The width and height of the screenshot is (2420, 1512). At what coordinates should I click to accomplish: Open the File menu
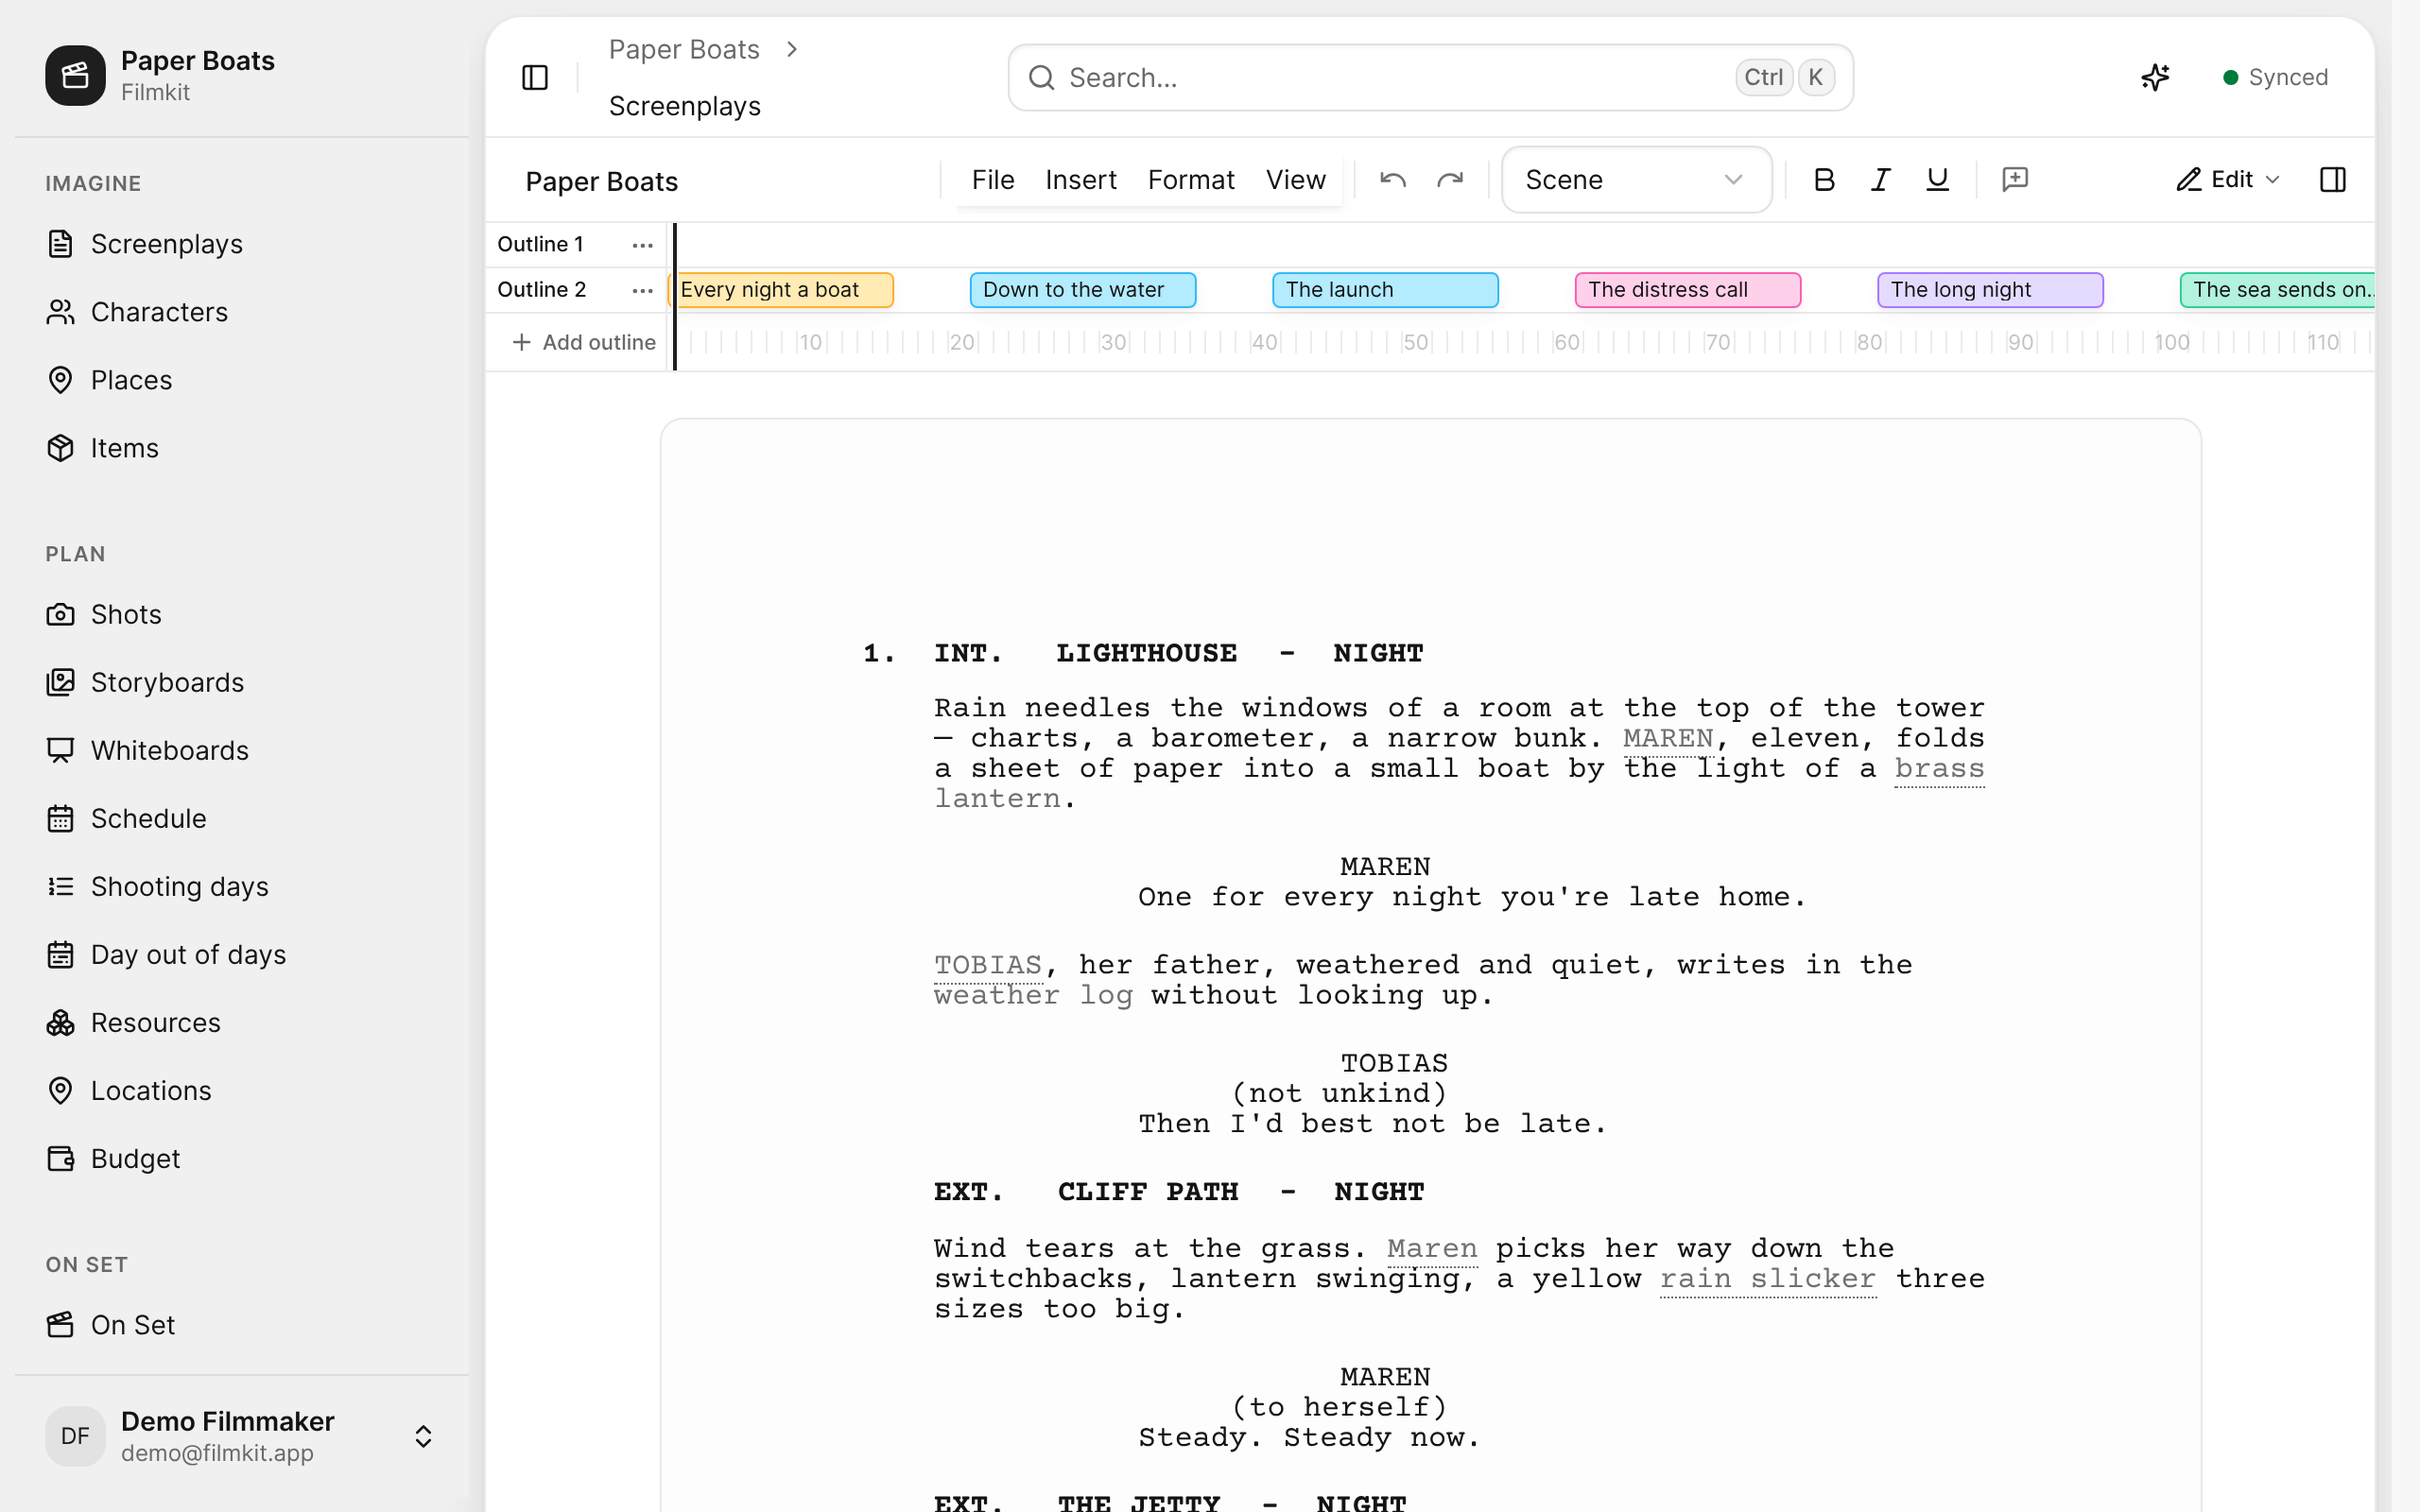pyautogui.click(x=993, y=180)
